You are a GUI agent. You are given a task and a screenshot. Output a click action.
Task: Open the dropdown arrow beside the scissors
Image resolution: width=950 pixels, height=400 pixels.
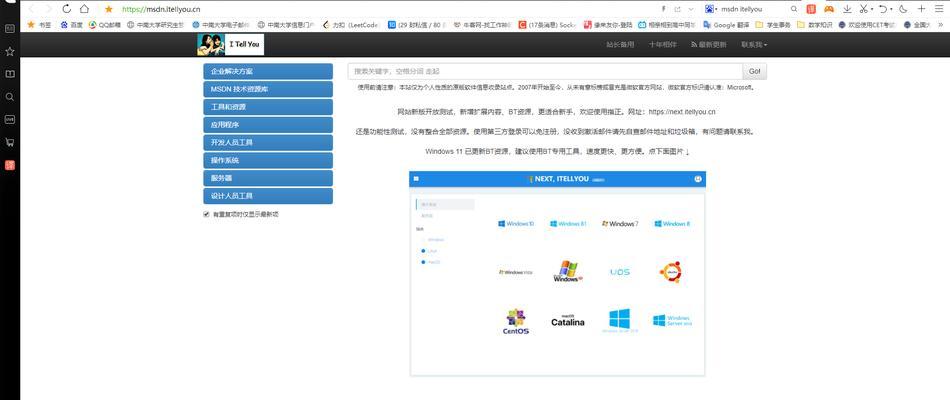tap(871, 10)
